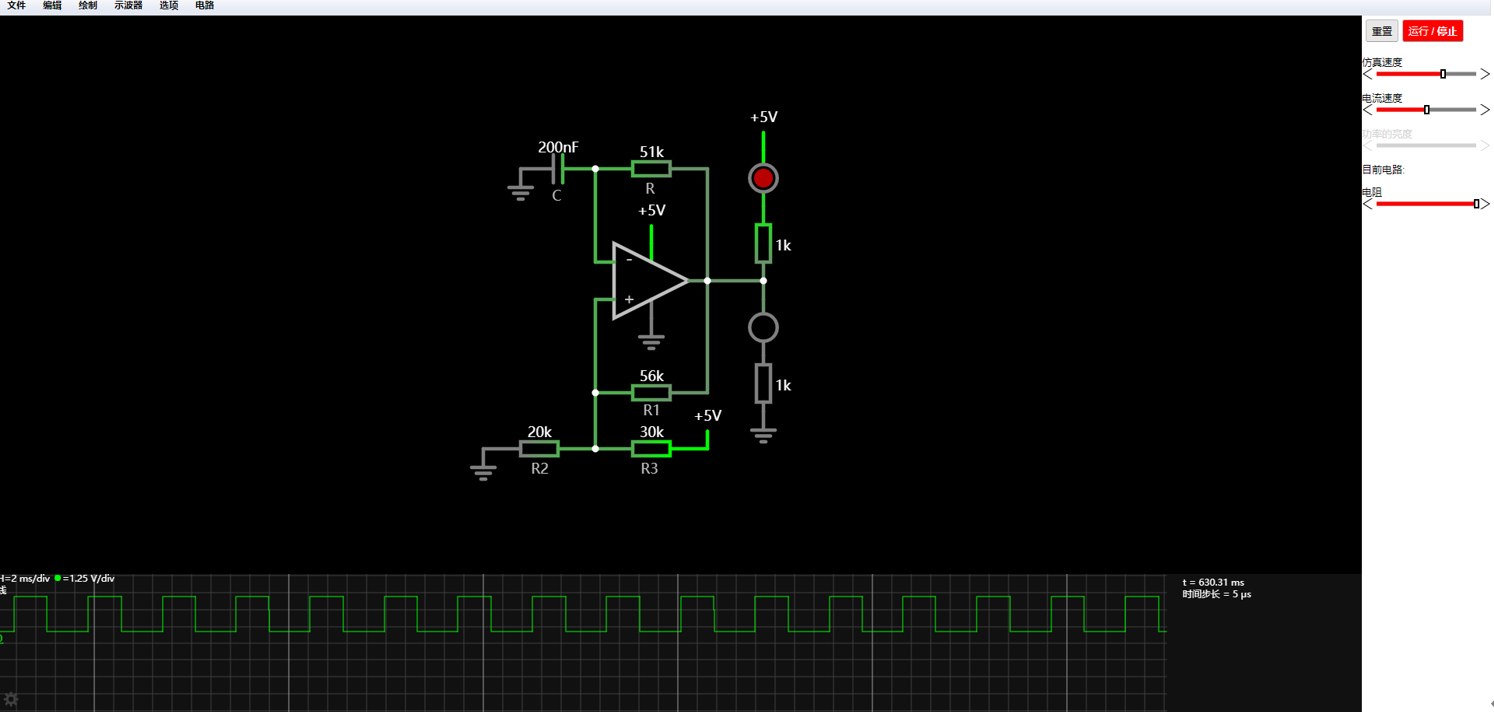Select ground symbol below op-amp

pos(651,341)
